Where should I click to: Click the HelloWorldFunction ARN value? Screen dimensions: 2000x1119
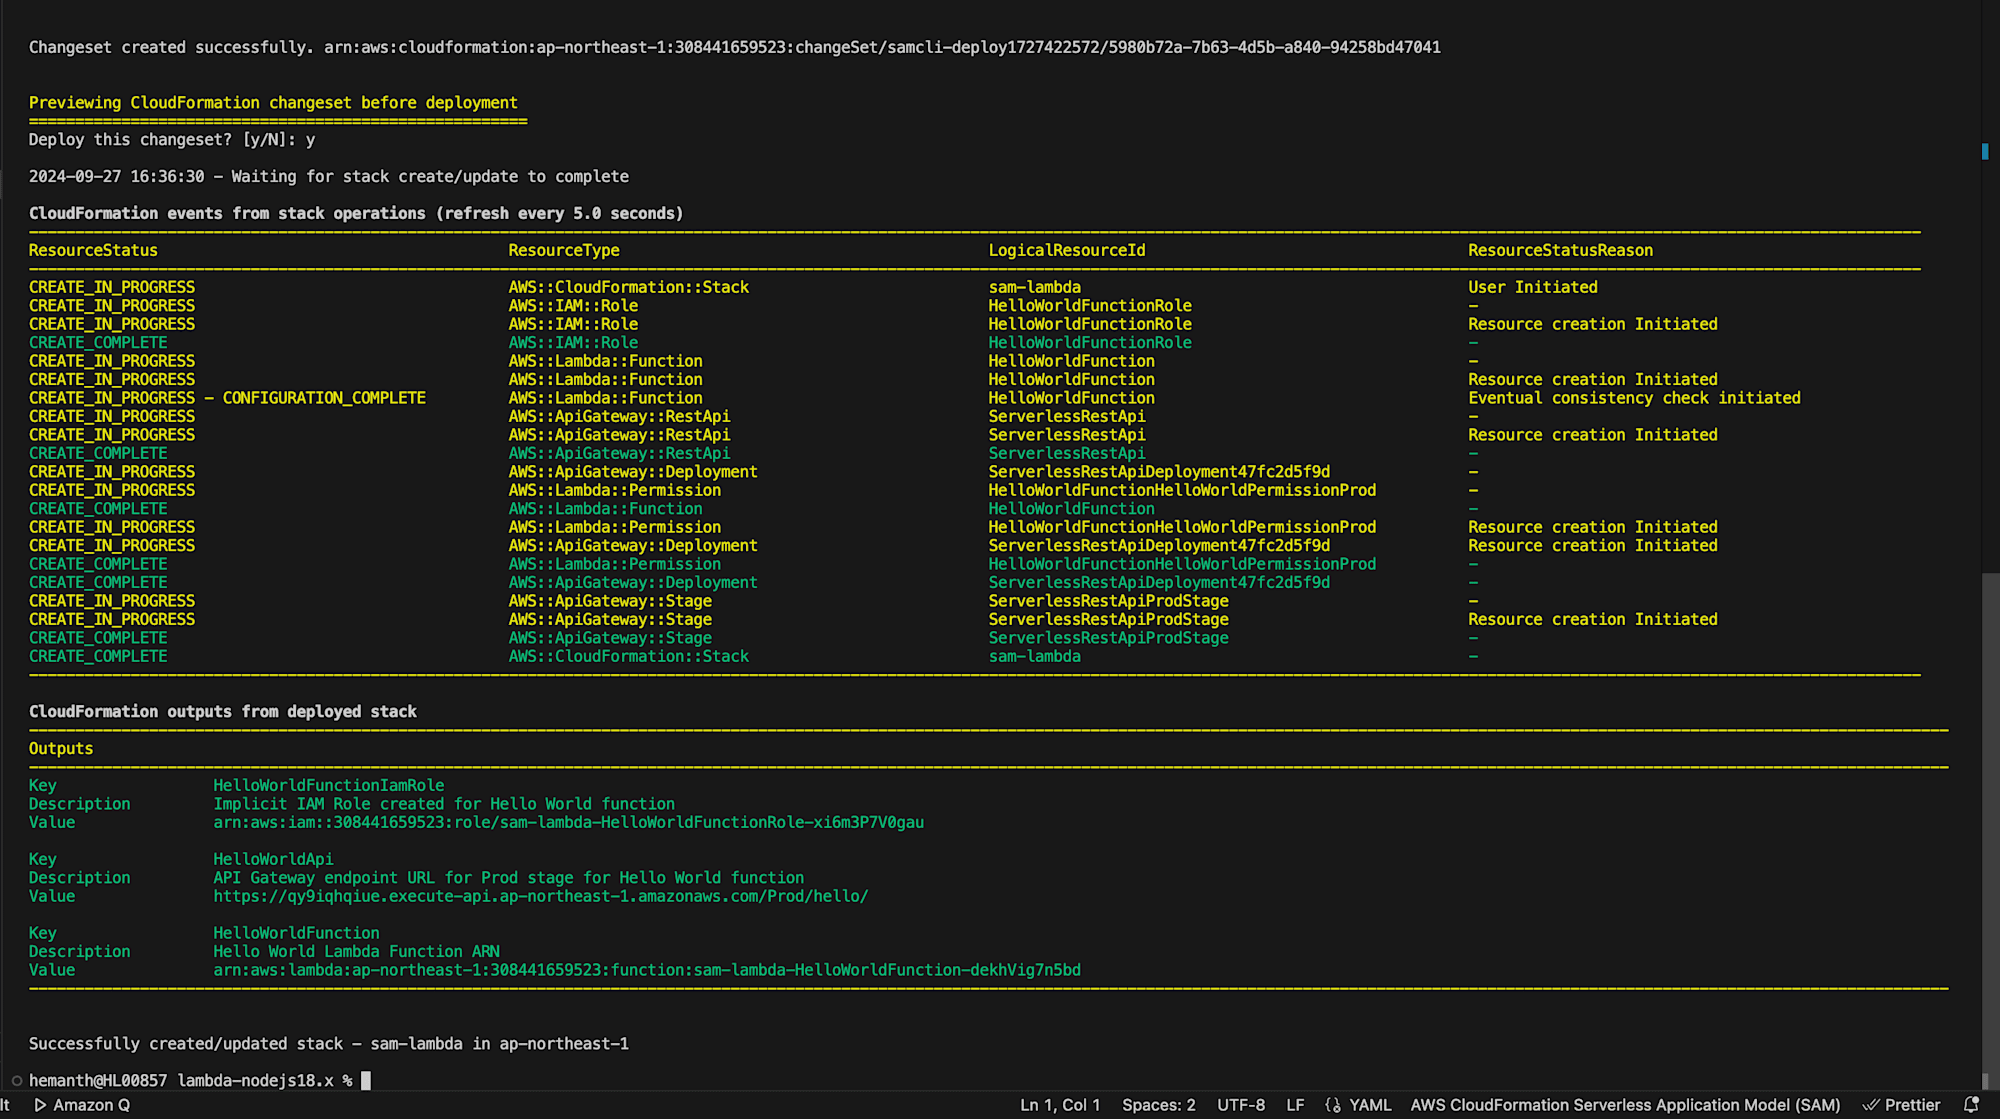[x=646, y=969]
